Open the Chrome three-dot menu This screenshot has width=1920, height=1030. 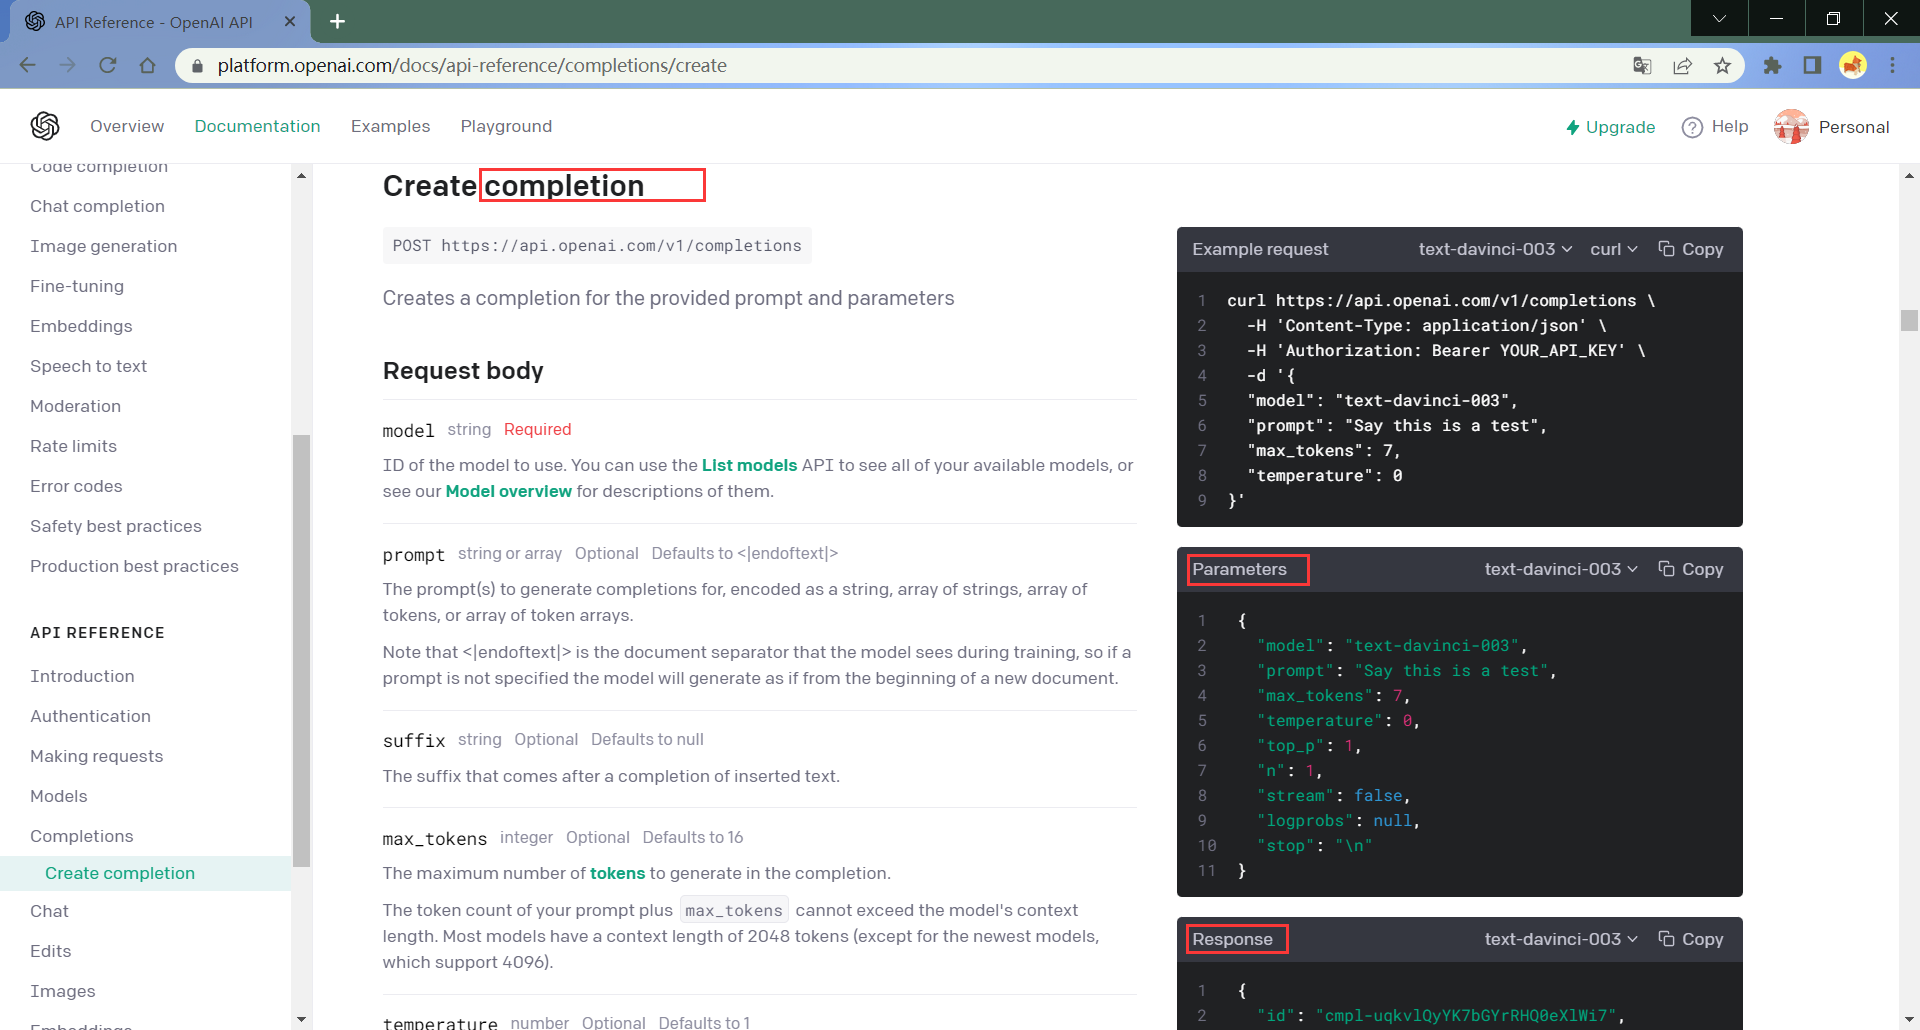[1893, 65]
